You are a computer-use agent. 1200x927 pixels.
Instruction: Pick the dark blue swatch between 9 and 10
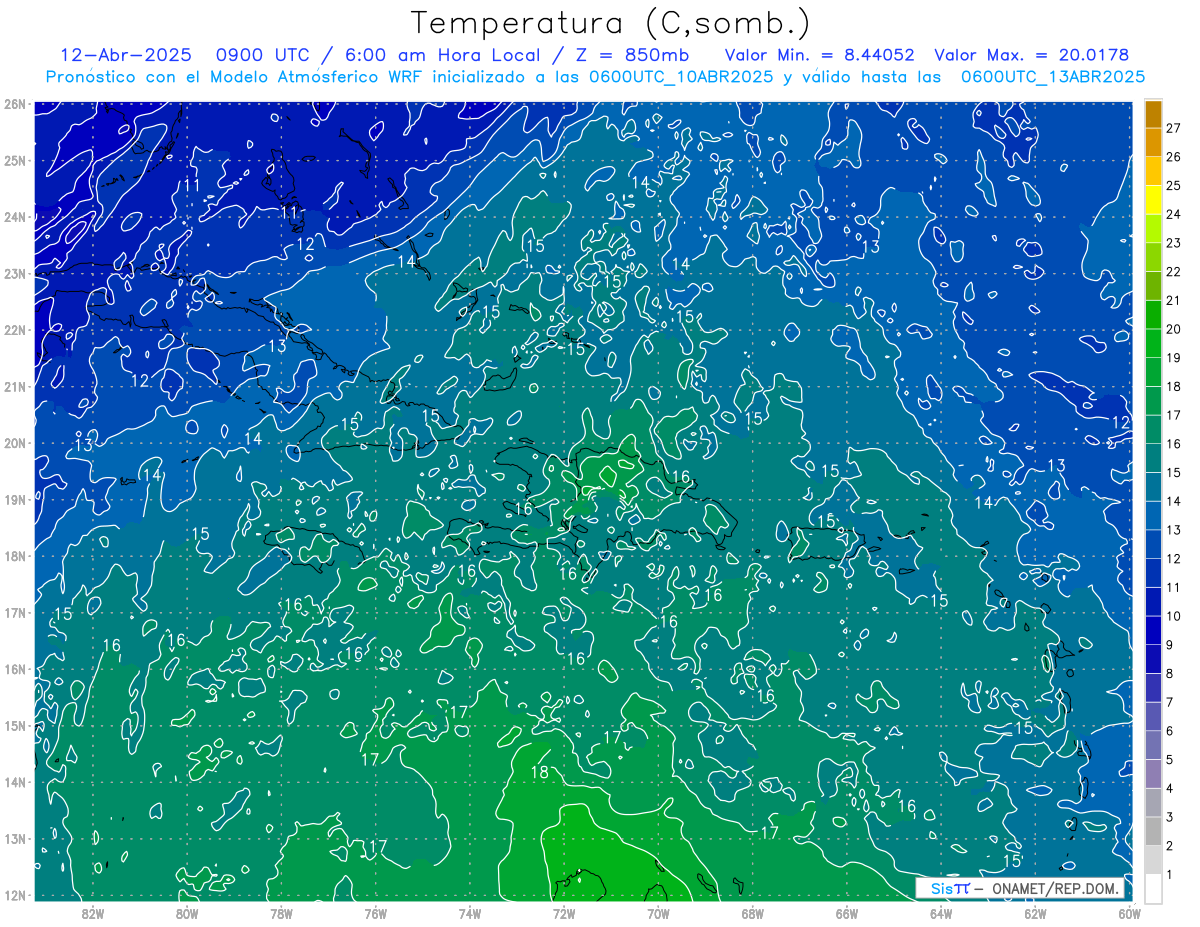1153,630
